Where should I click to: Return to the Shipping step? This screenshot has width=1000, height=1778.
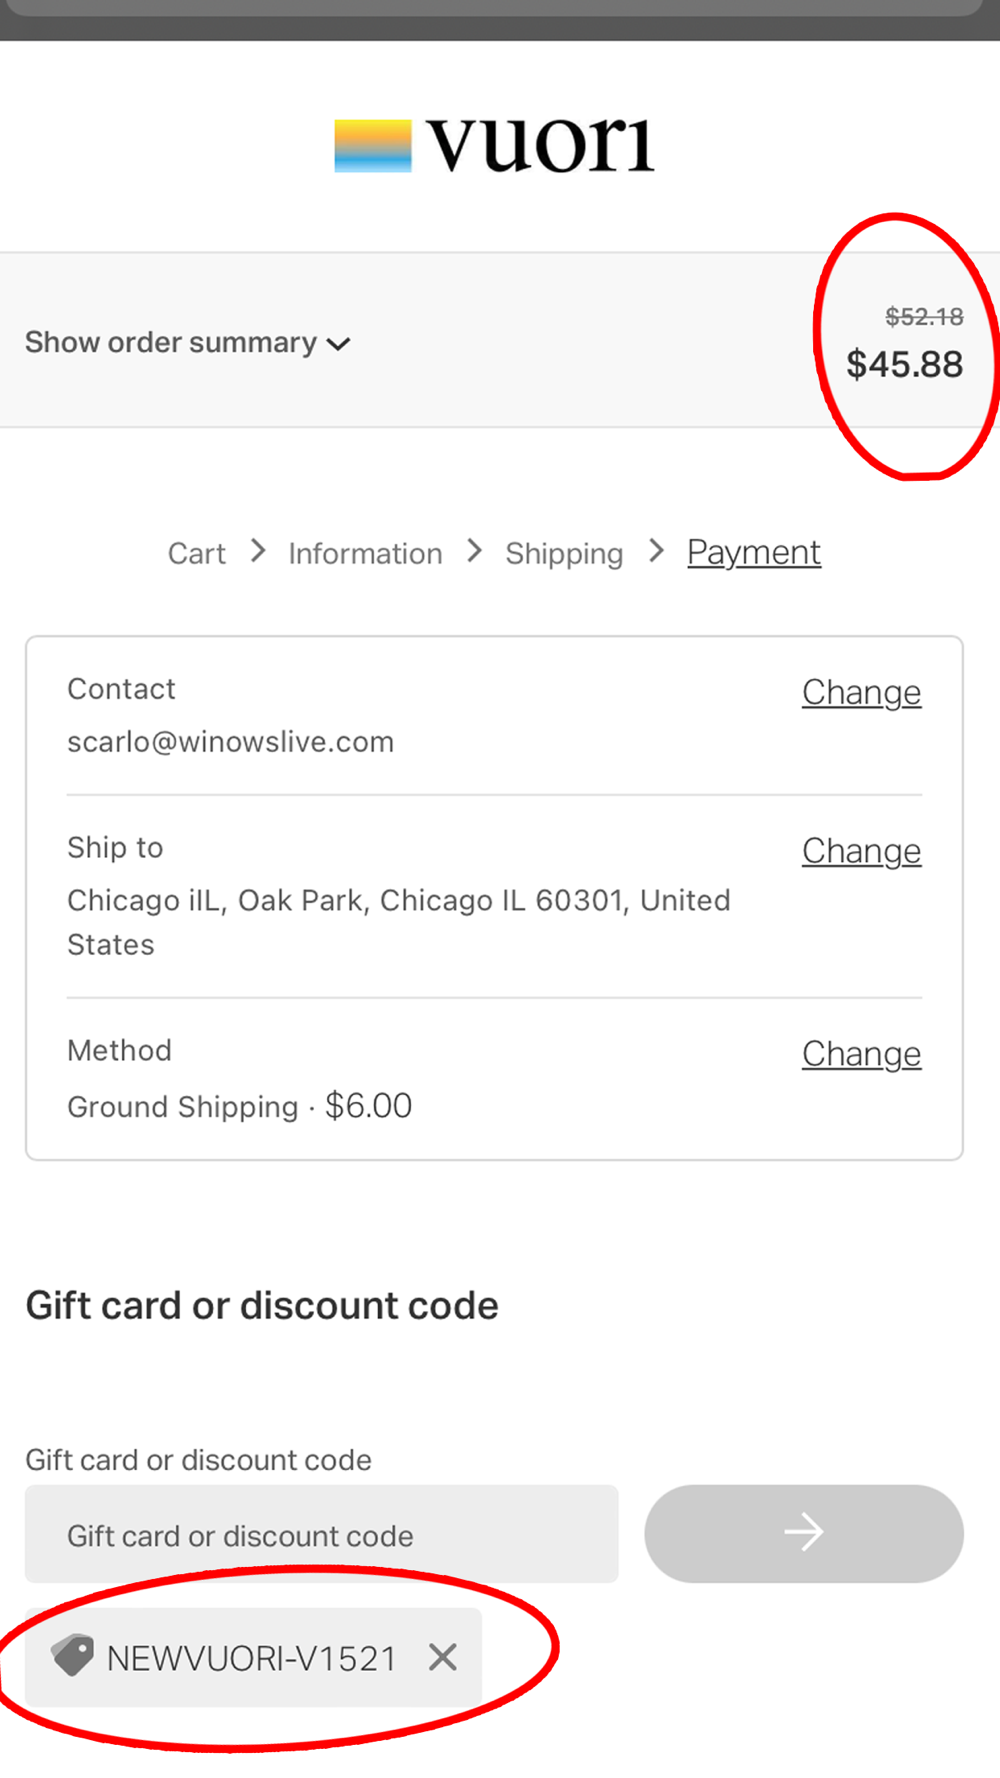pos(564,554)
